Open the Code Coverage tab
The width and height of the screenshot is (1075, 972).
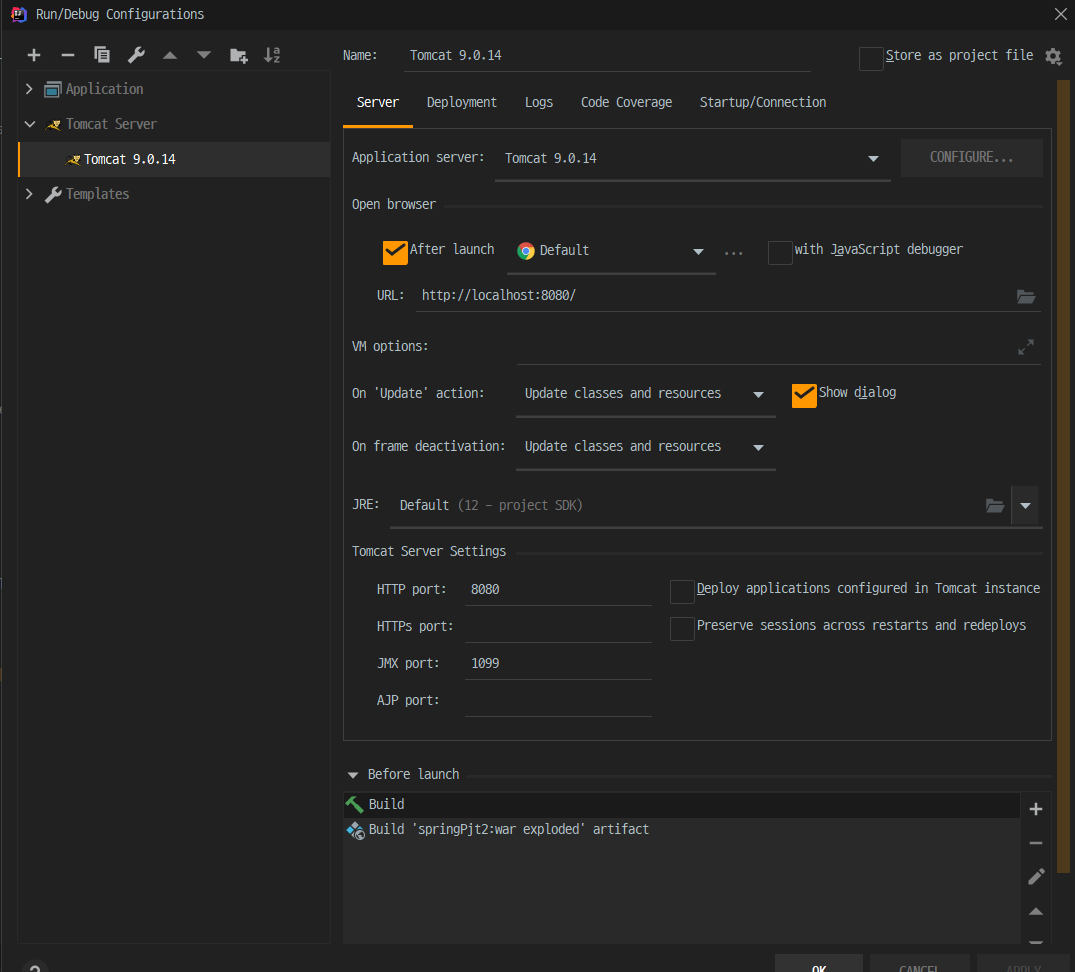tap(626, 102)
